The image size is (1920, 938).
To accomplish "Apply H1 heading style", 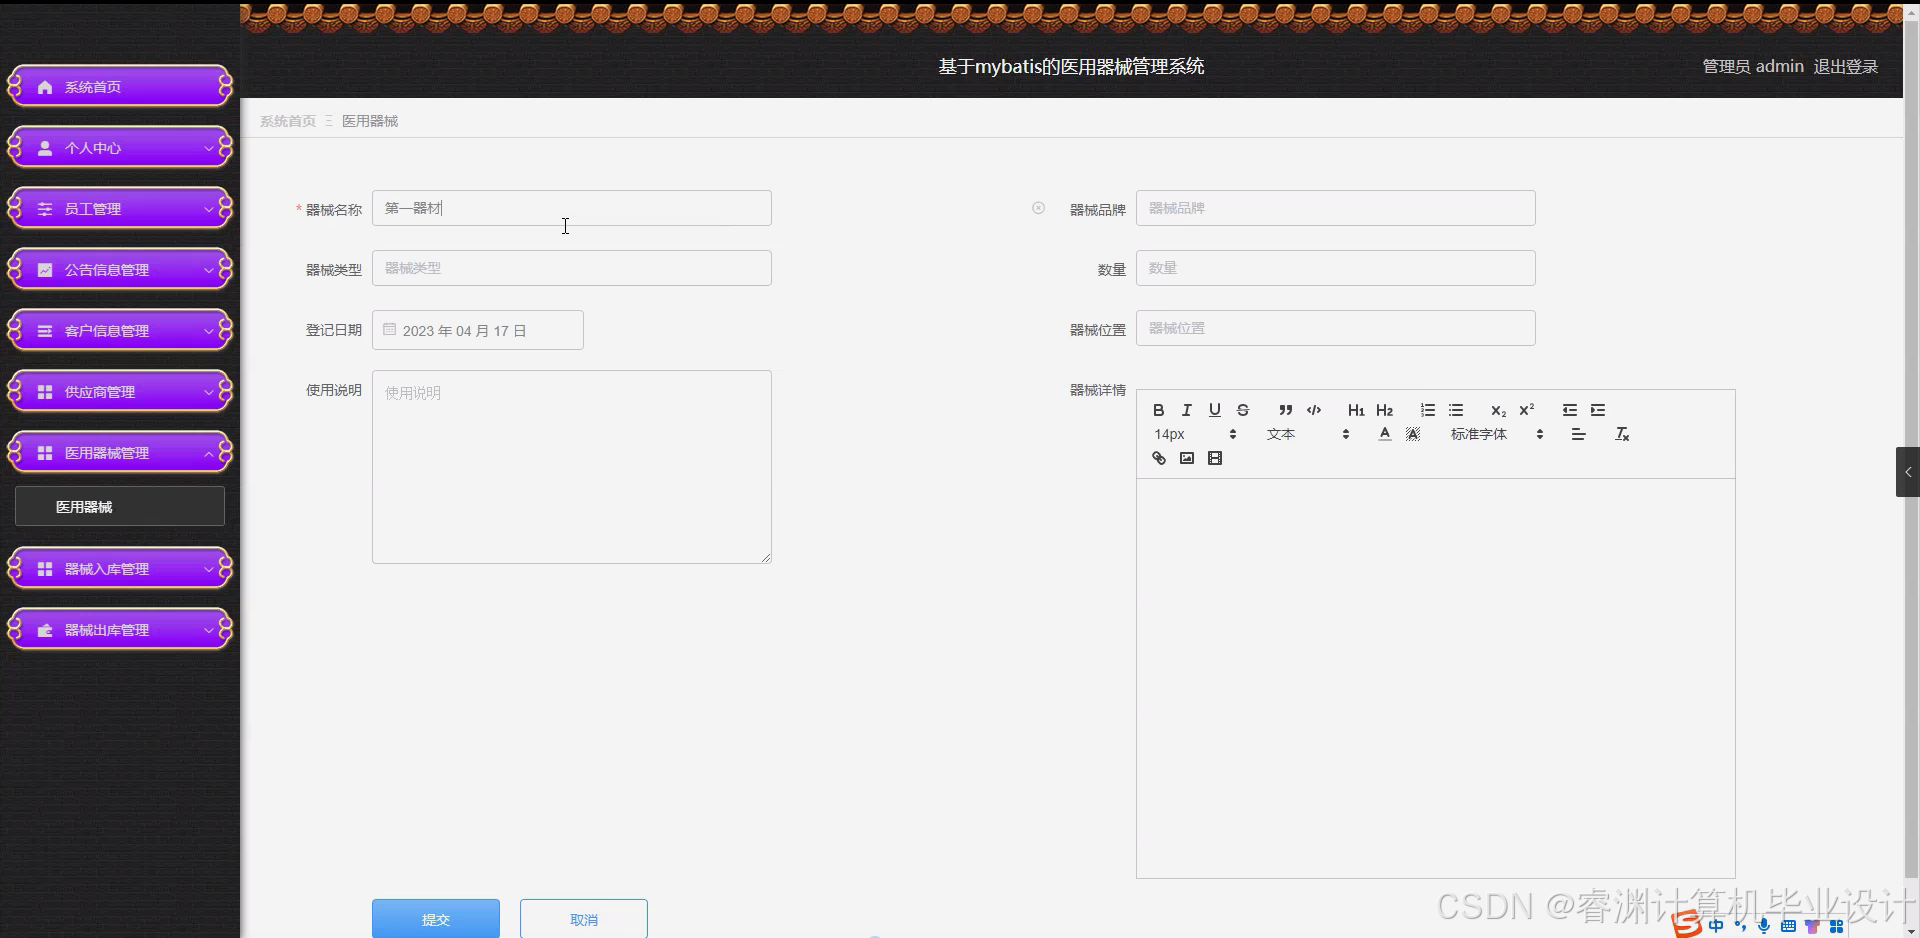I will 1356,410.
